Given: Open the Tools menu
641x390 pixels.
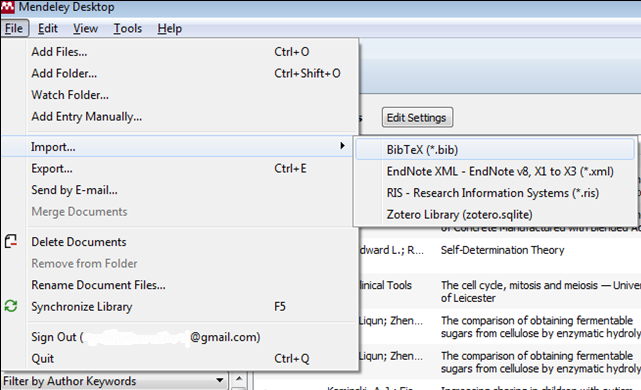Looking at the screenshot, I should tap(128, 28).
